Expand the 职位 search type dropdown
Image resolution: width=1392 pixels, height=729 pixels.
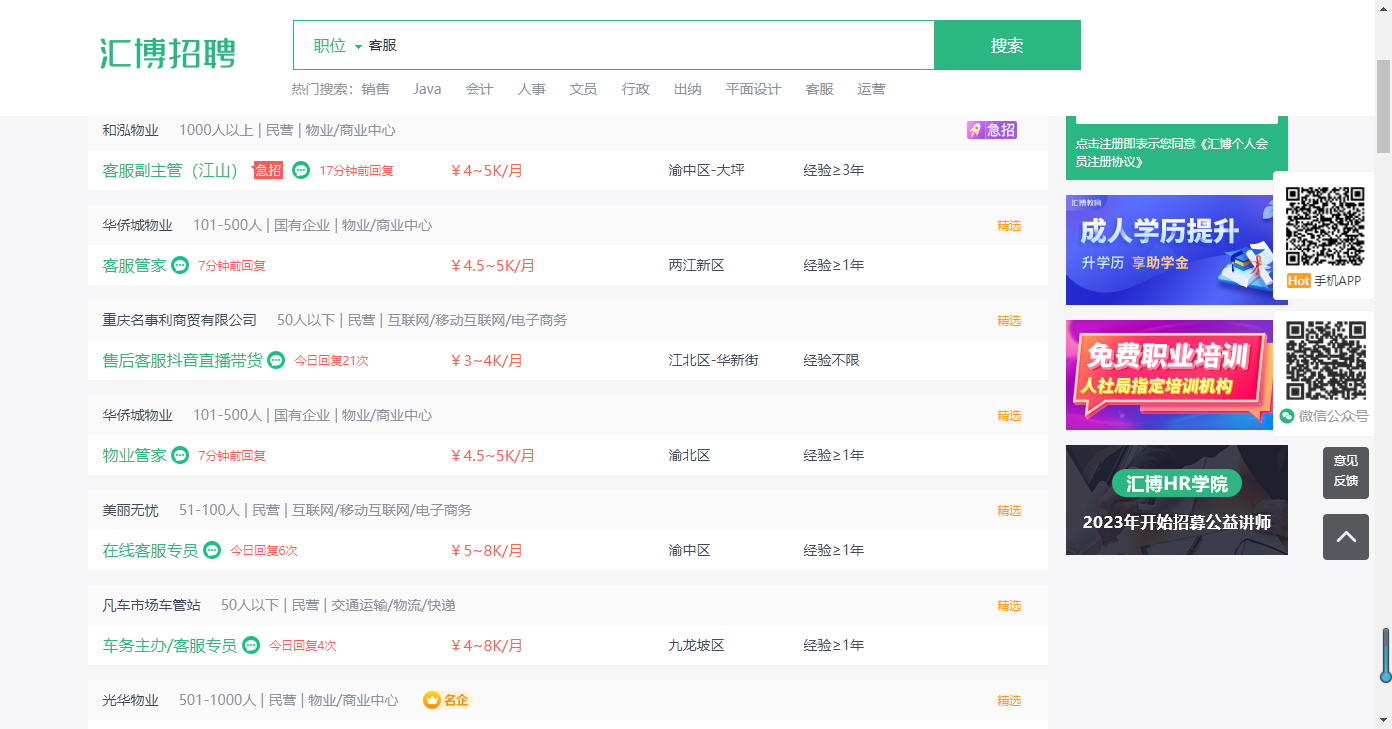337,46
